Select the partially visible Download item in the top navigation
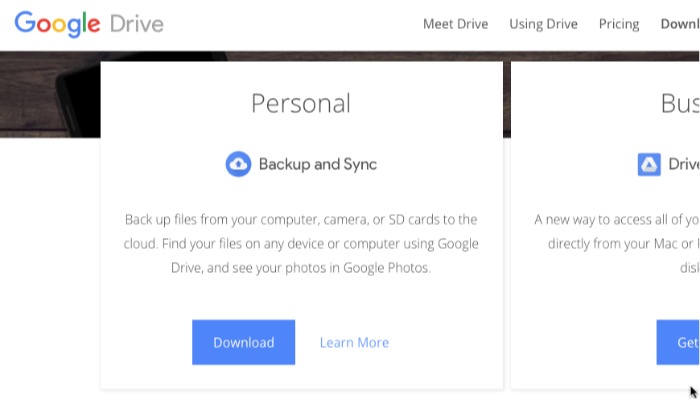This screenshot has height=400, width=700. coord(680,24)
